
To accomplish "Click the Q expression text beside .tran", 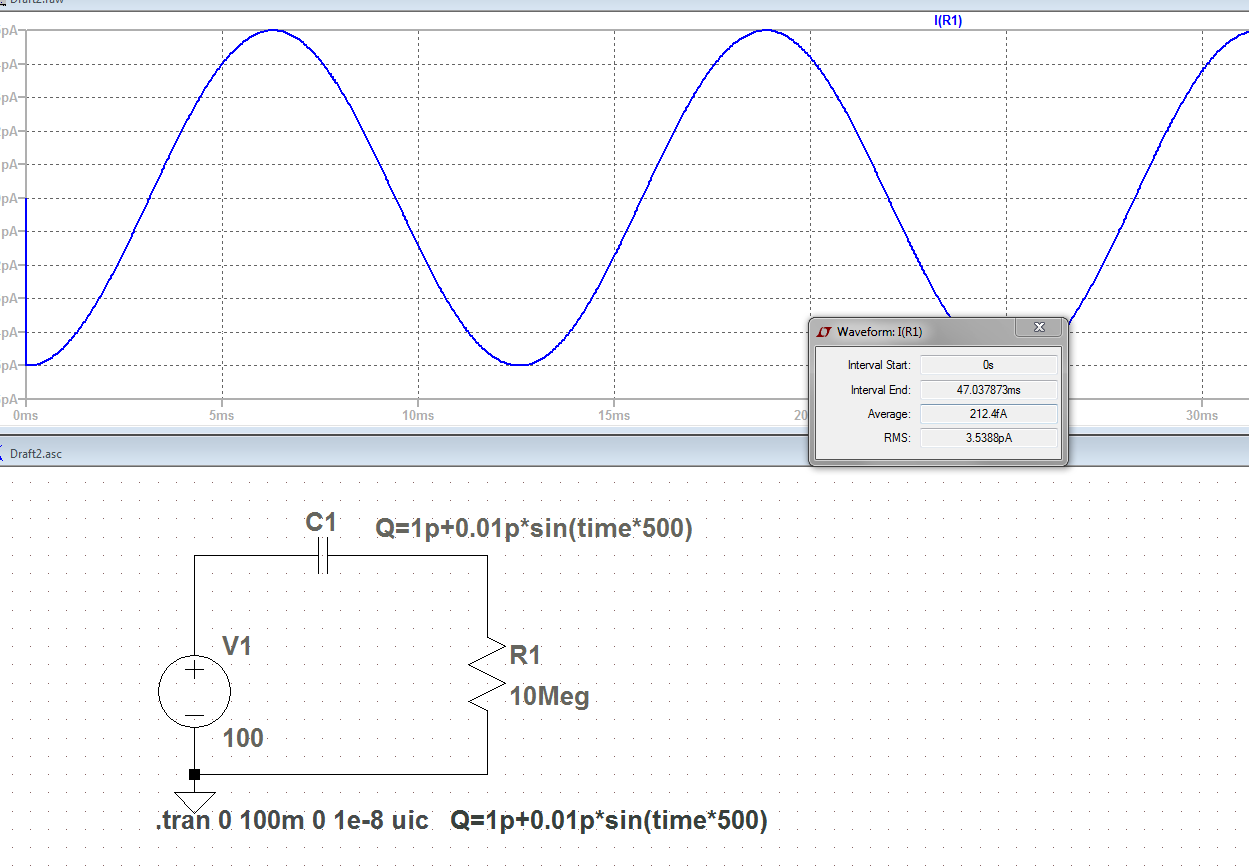I will 610,821.
